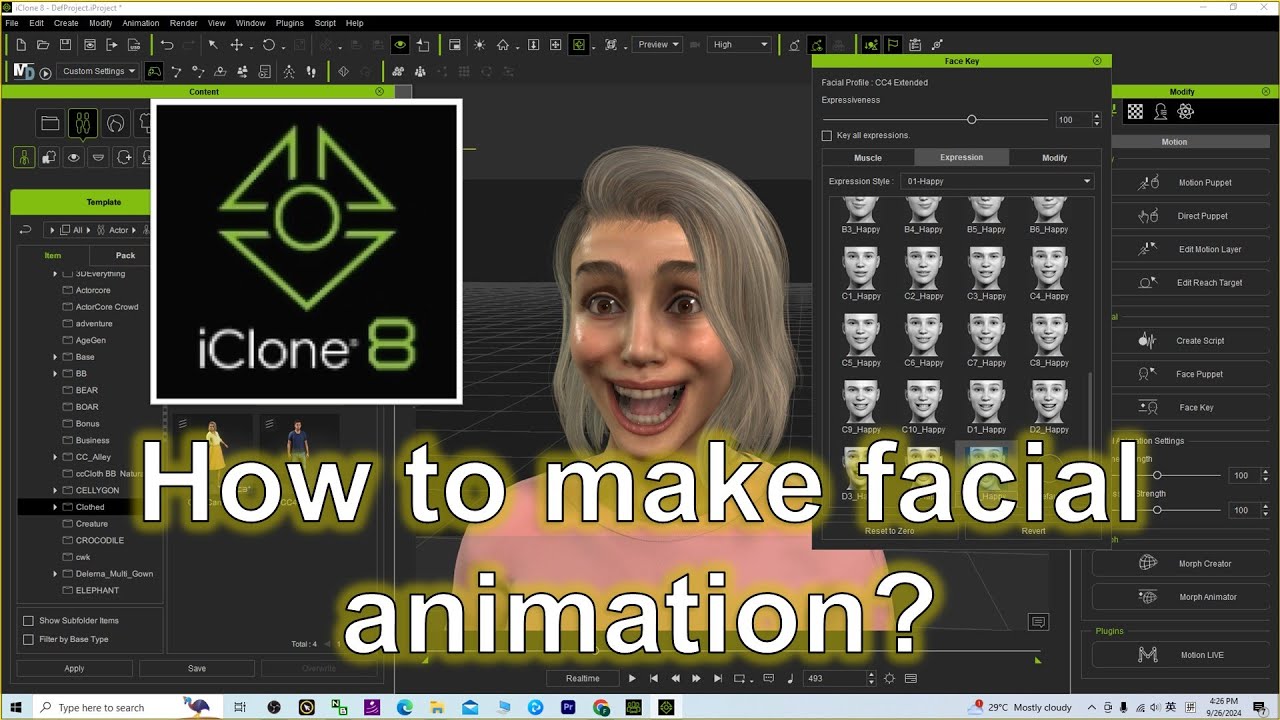Collapse the Clothed folder arrow
Screen dimensions: 1280x720
coord(55,507)
